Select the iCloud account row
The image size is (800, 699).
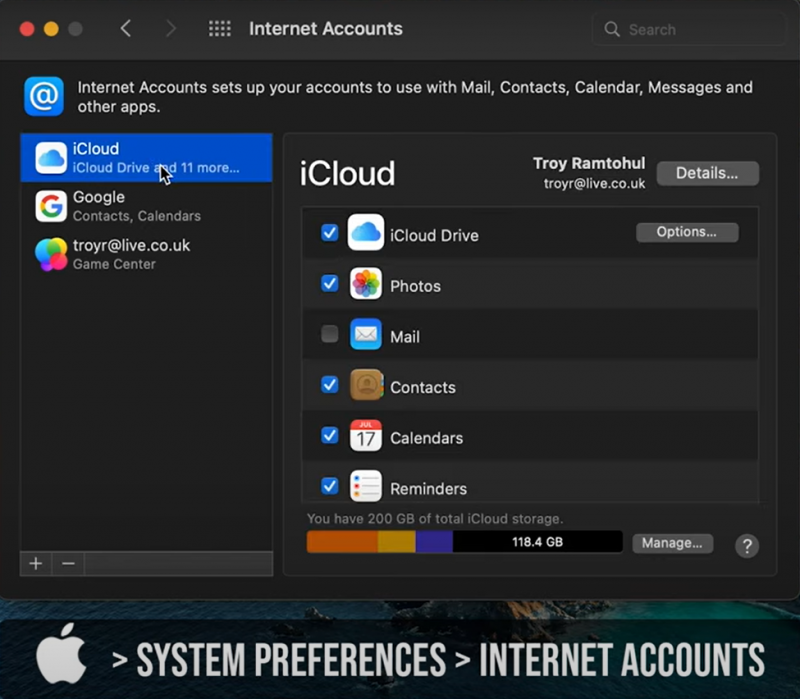pyautogui.click(x=146, y=158)
